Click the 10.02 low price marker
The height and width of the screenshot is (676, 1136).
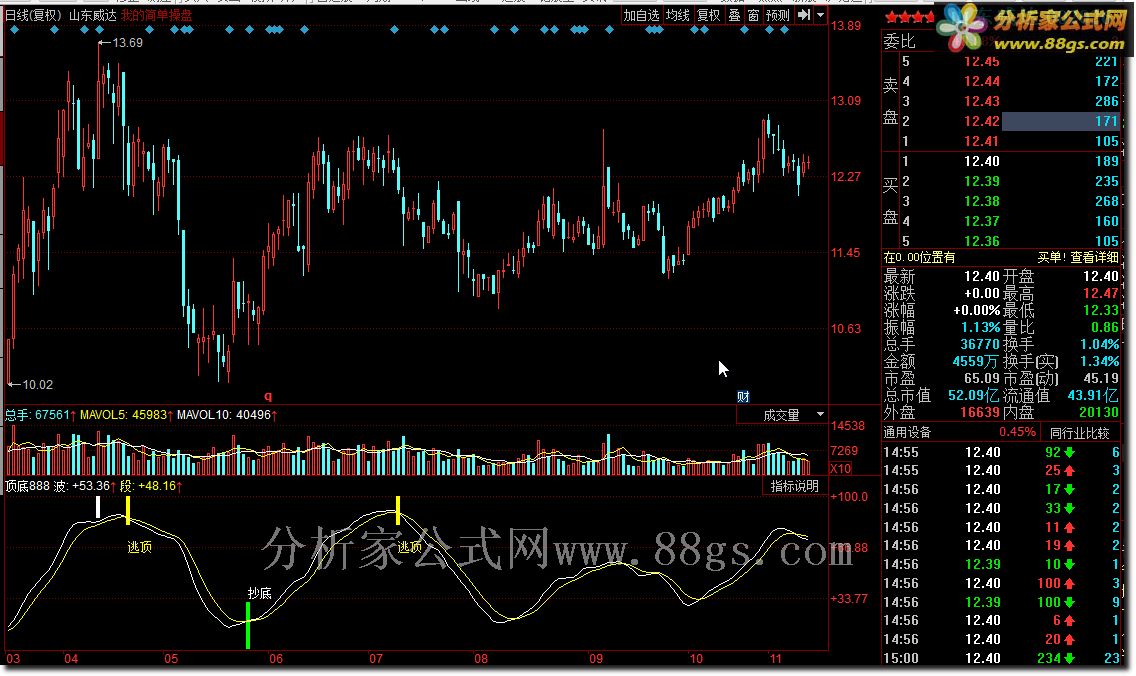[x=30, y=385]
